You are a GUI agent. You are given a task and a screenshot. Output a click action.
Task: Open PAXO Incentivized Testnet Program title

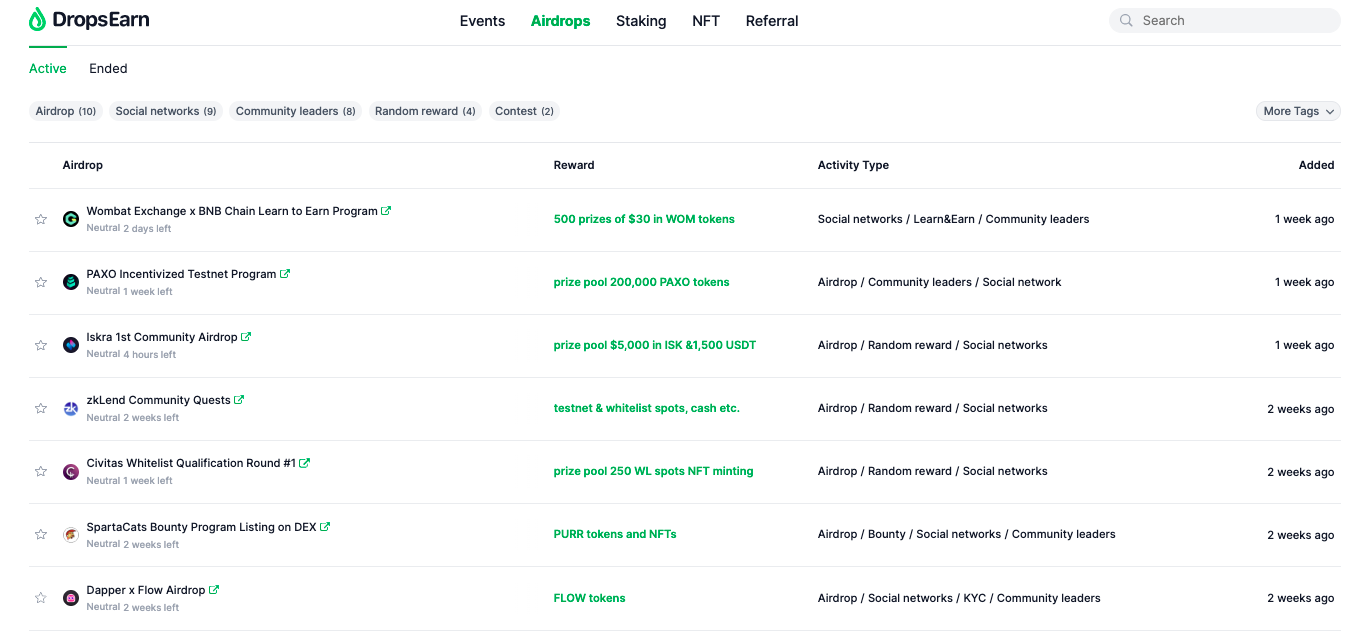[181, 274]
